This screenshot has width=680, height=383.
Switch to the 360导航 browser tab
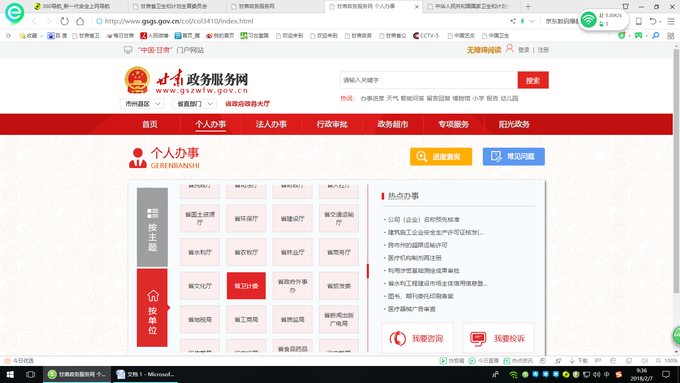click(78, 7)
